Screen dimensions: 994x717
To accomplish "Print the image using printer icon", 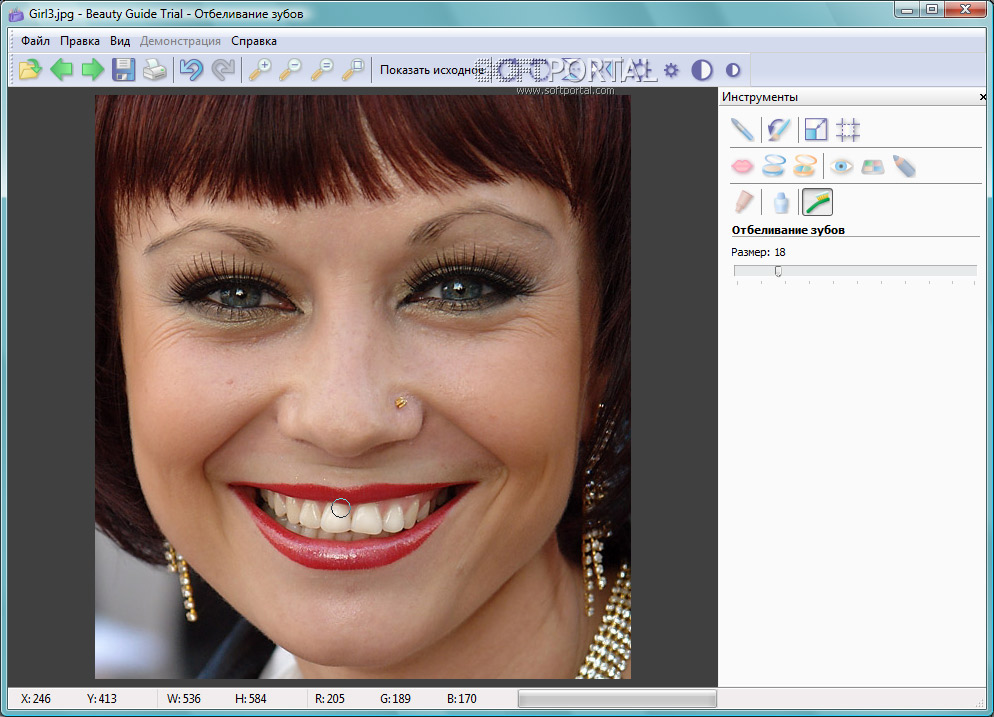I will (154, 70).
